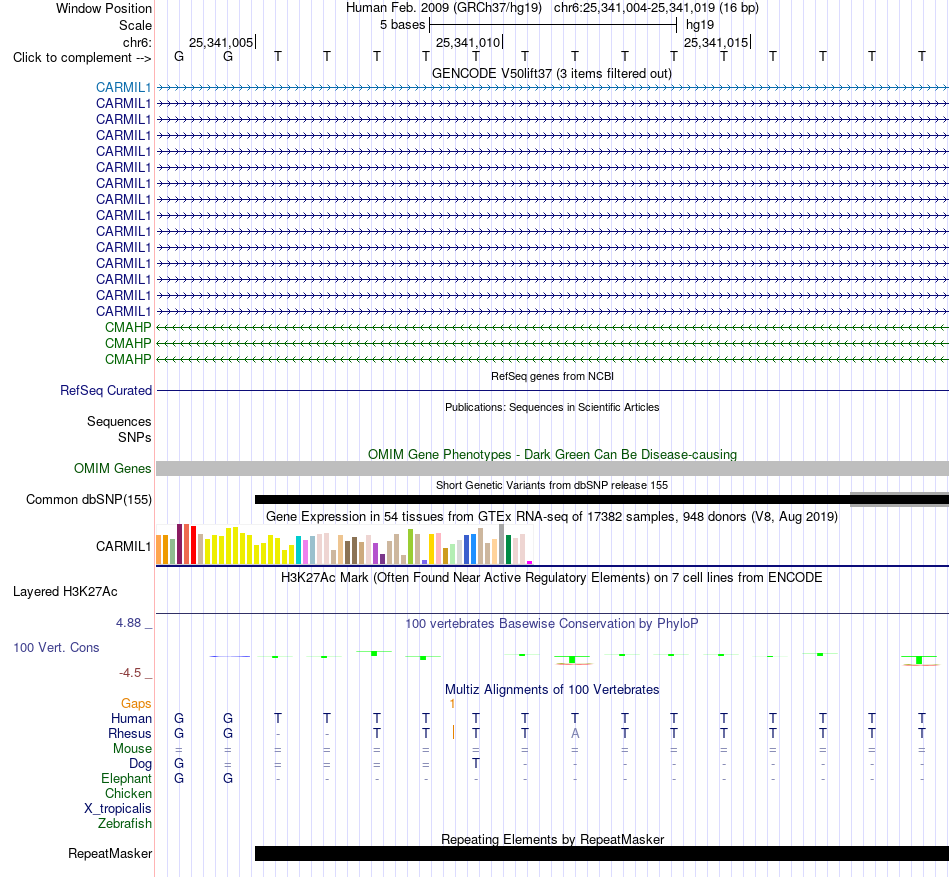The height and width of the screenshot is (877, 950).
Task: Click the OMIM Gene Phenotypes track title
Action: [x=552, y=454]
